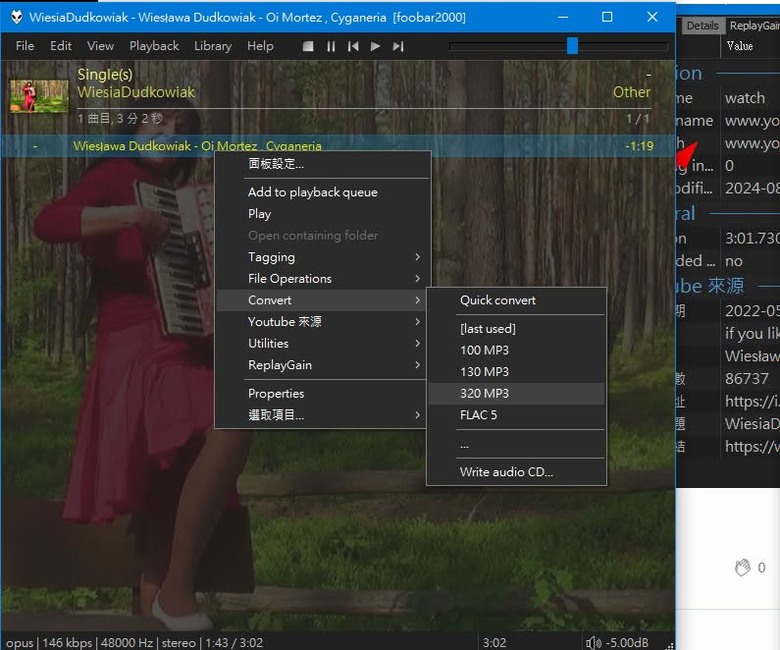Screen dimensions: 780x650
Task: Choose the 130 MP3 preset
Action: click(516, 372)
